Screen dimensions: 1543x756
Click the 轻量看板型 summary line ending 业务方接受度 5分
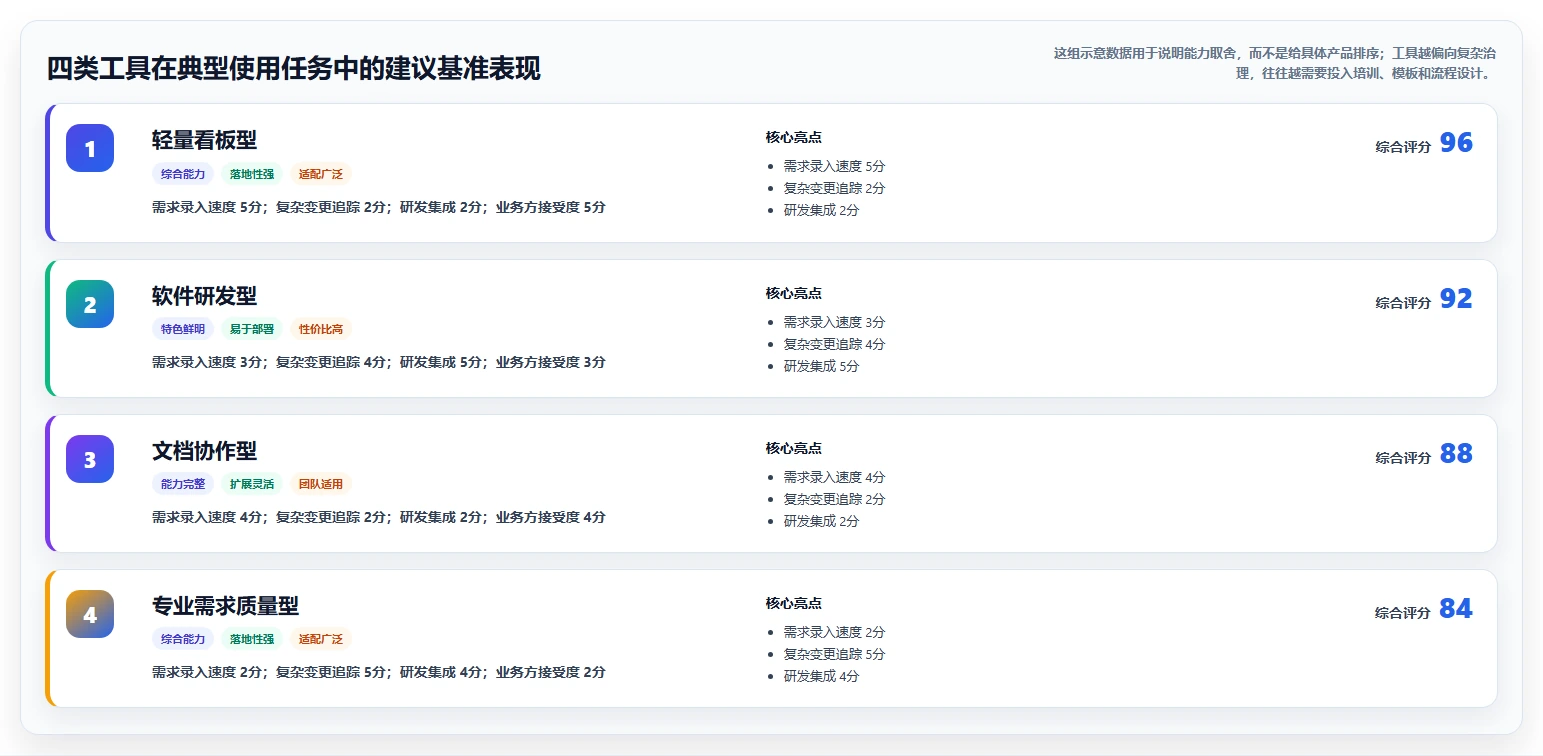pyautogui.click(x=379, y=207)
